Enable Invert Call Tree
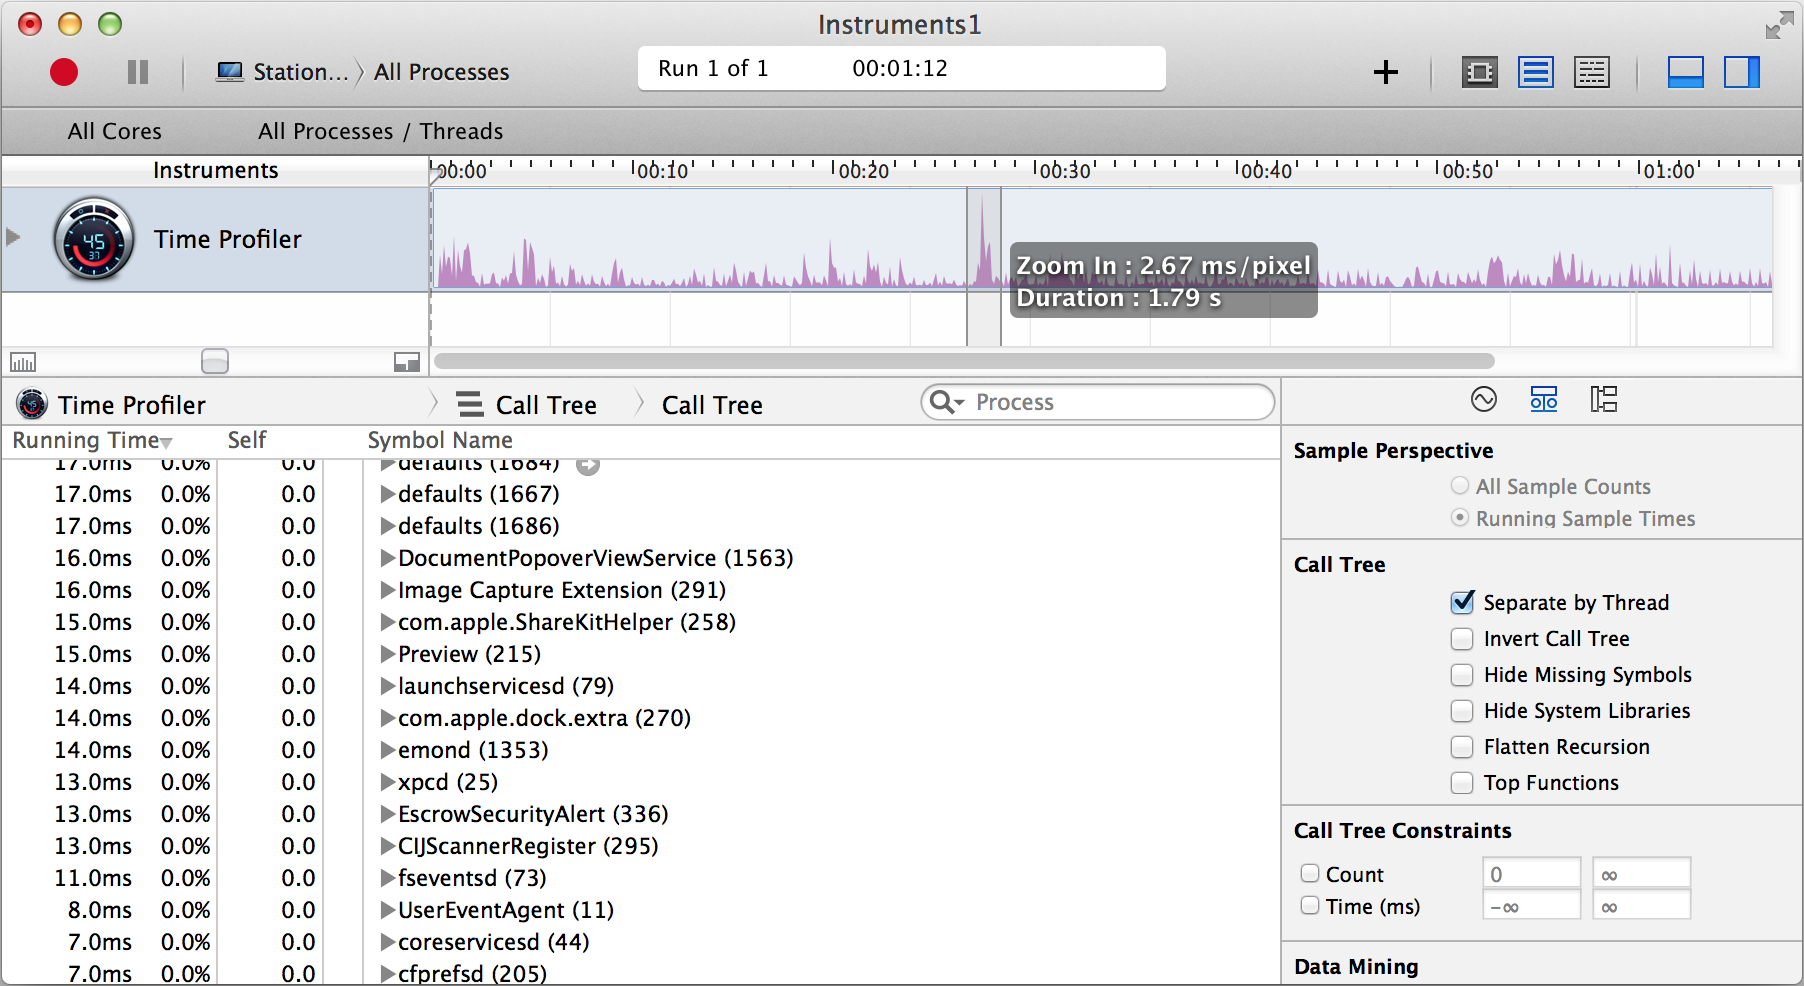Image resolution: width=1804 pixels, height=986 pixels. (1462, 638)
